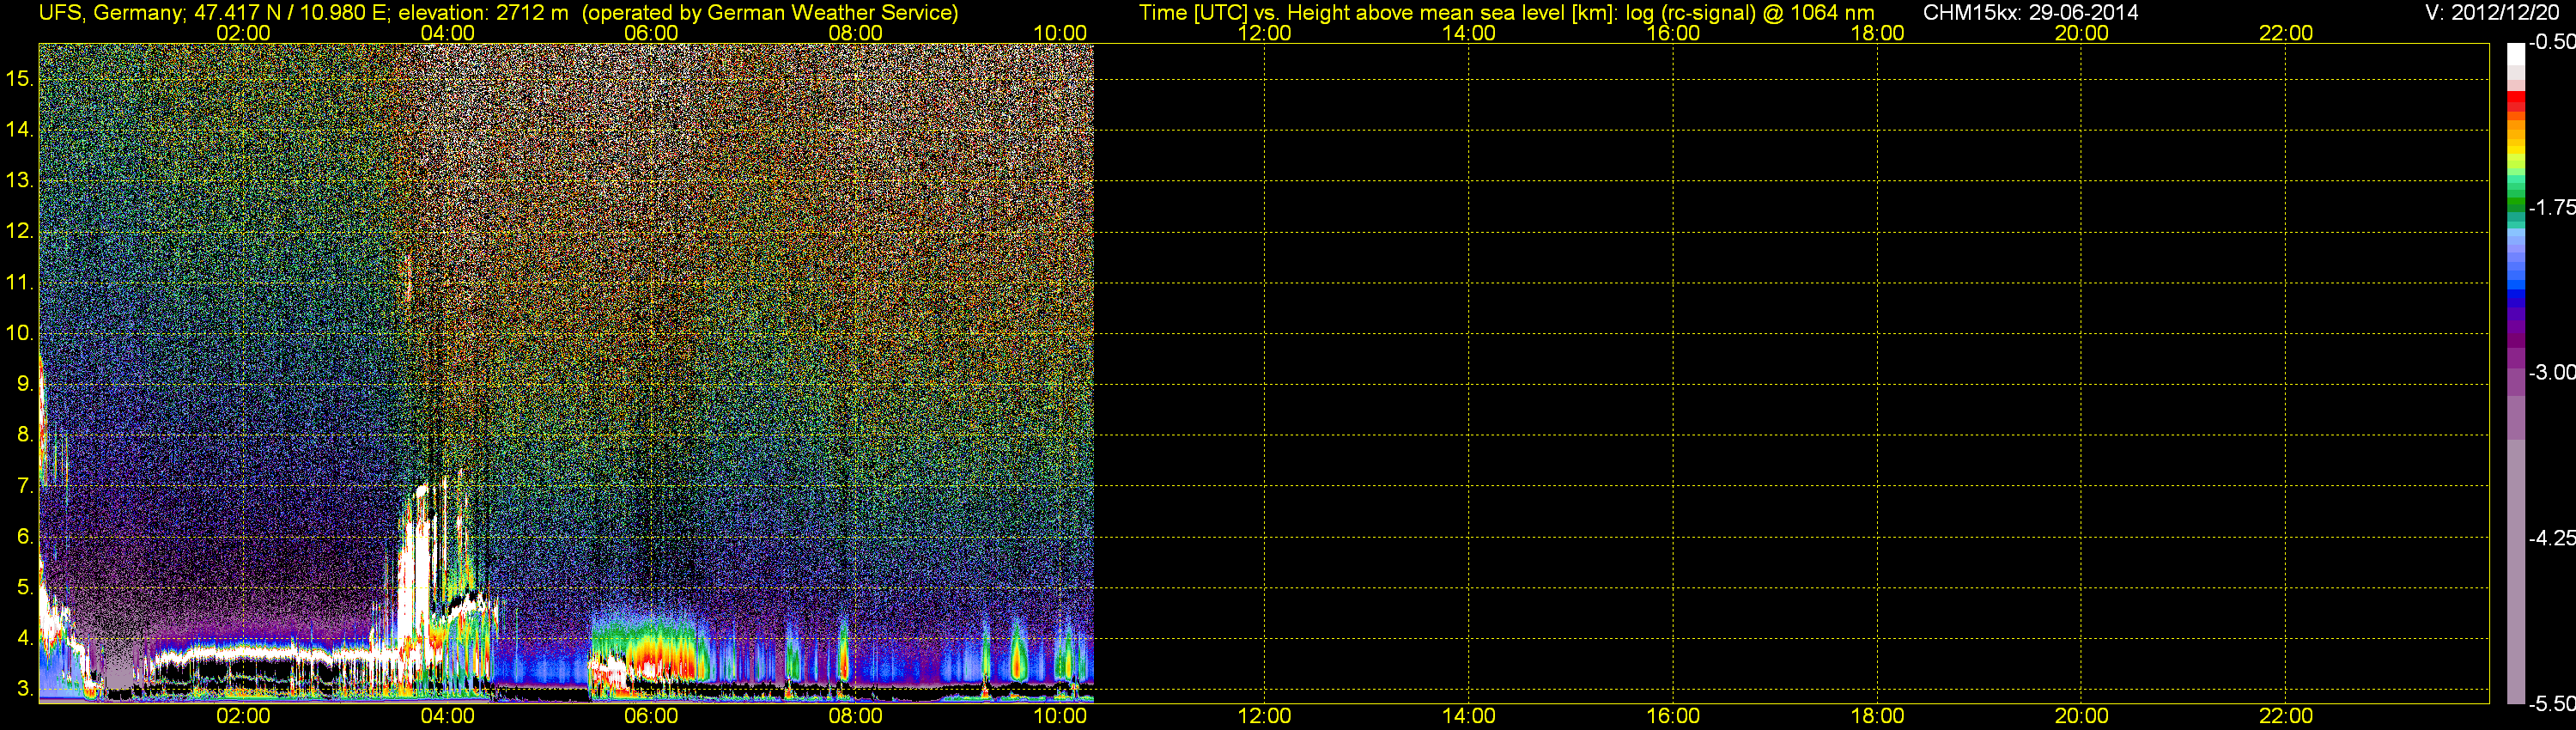Click the '08:00' label on the top time axis

856,33
